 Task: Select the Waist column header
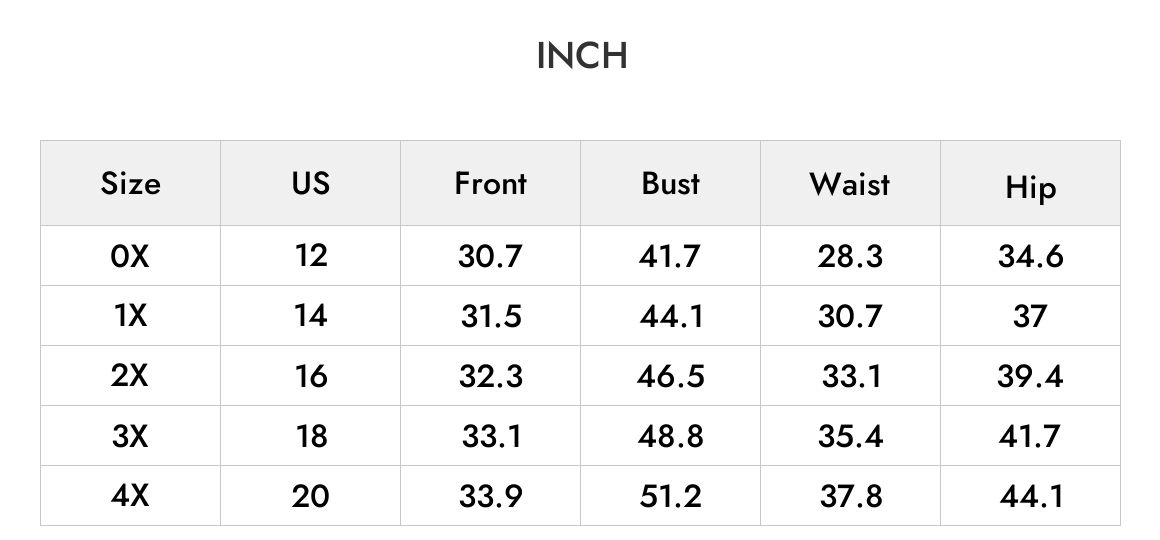[x=850, y=183]
